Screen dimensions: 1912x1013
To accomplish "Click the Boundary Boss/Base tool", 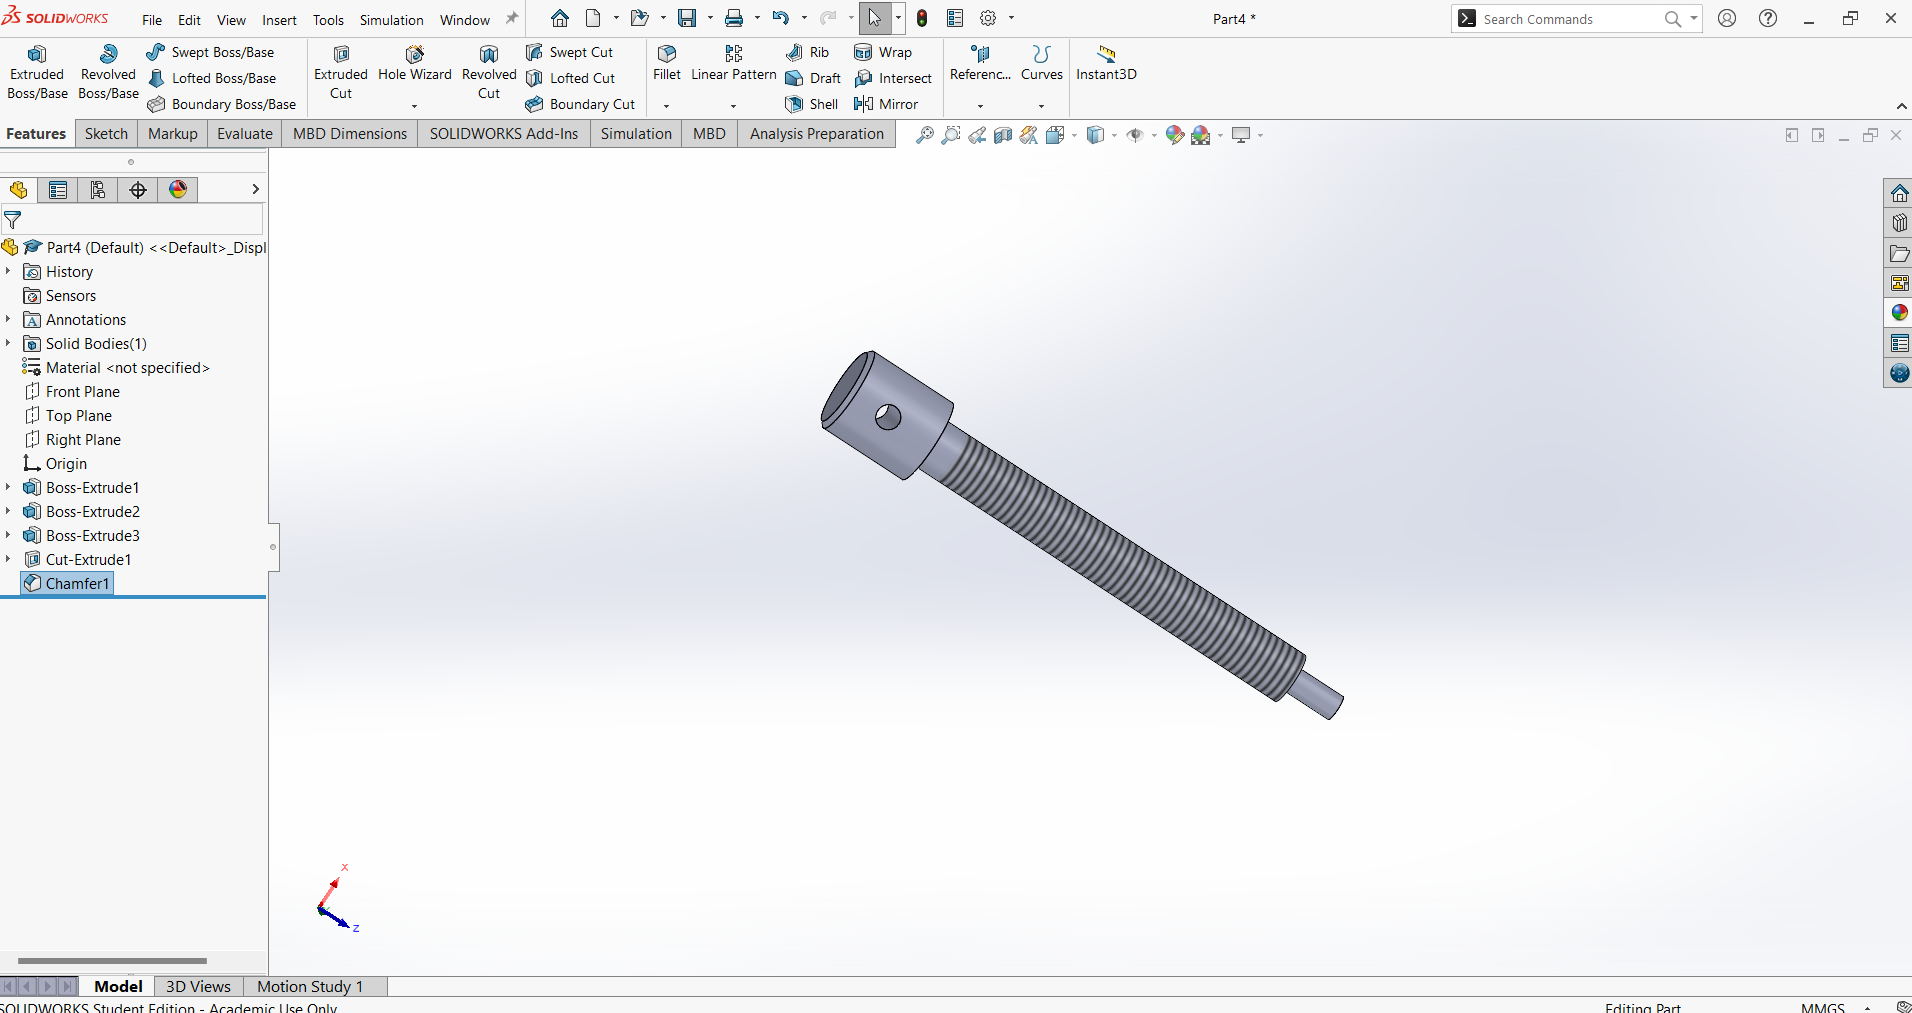I will point(222,104).
